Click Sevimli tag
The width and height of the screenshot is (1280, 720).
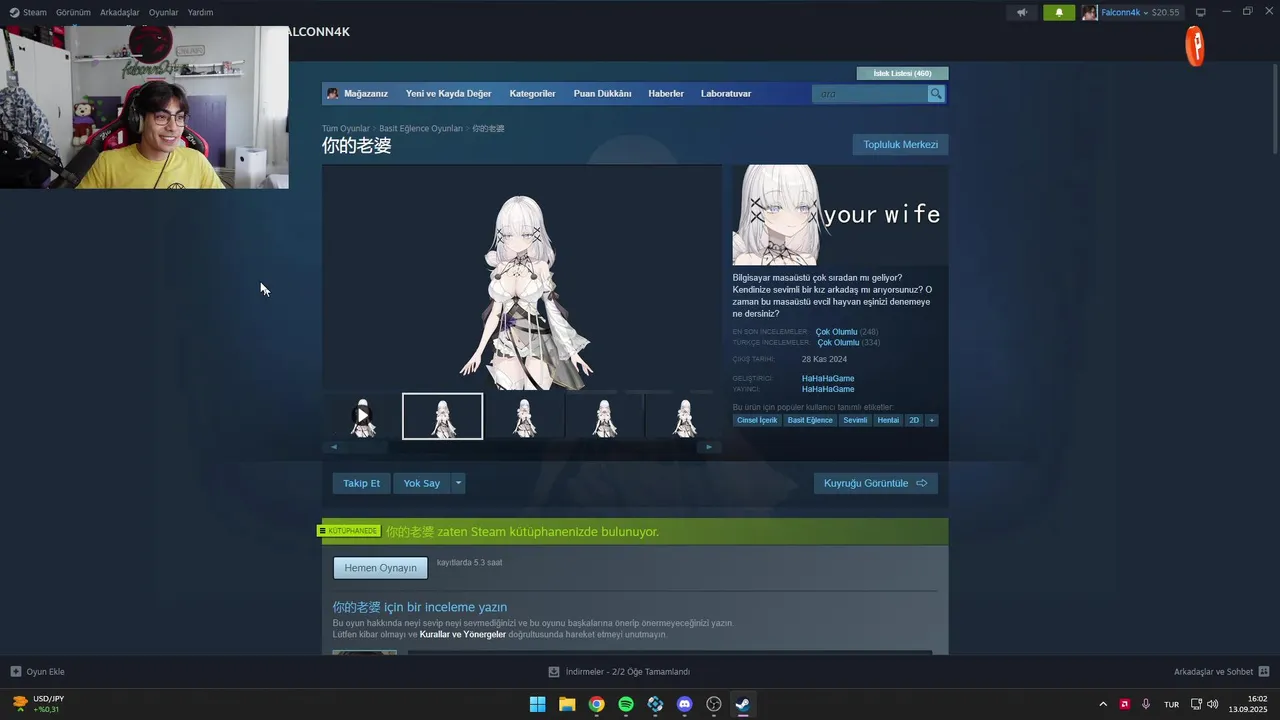(x=855, y=420)
